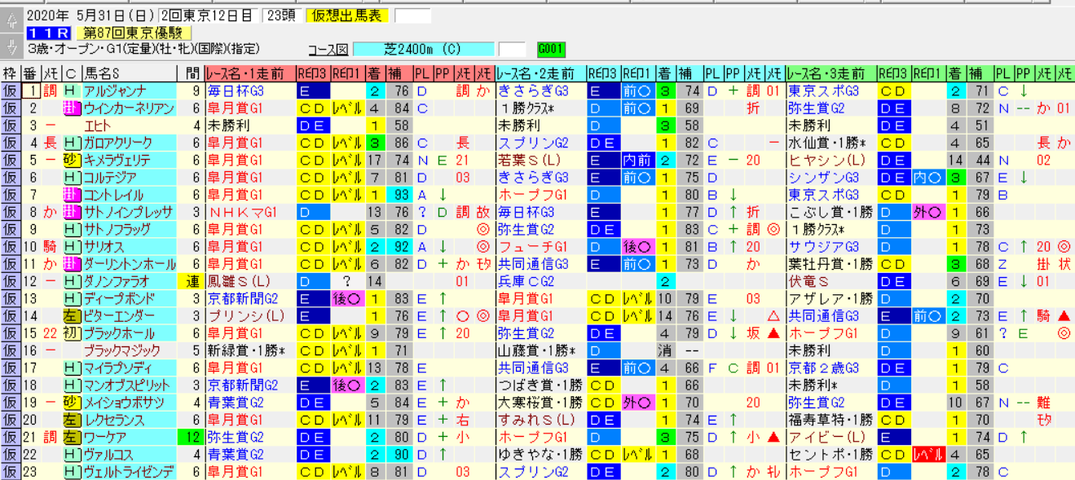Image resolution: width=1075 pixels, height=480 pixels.
Task: Click the H icon beside サリオス
Action: tap(71, 246)
